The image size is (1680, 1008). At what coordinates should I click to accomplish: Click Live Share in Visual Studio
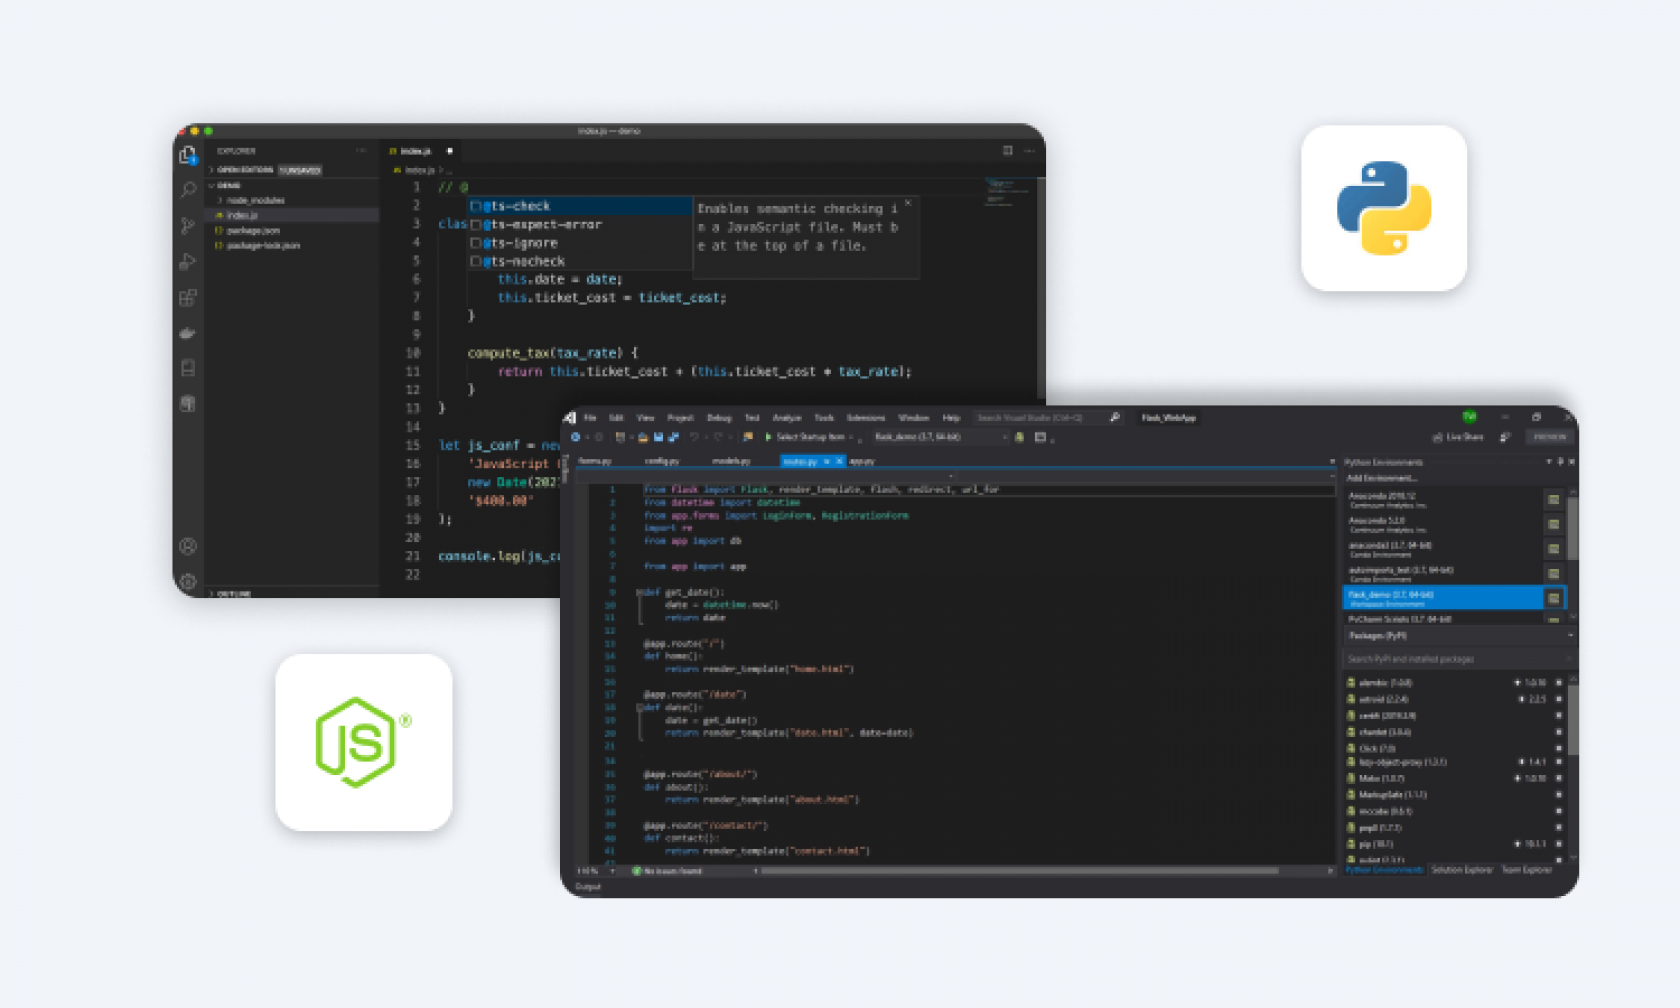pos(1457,437)
